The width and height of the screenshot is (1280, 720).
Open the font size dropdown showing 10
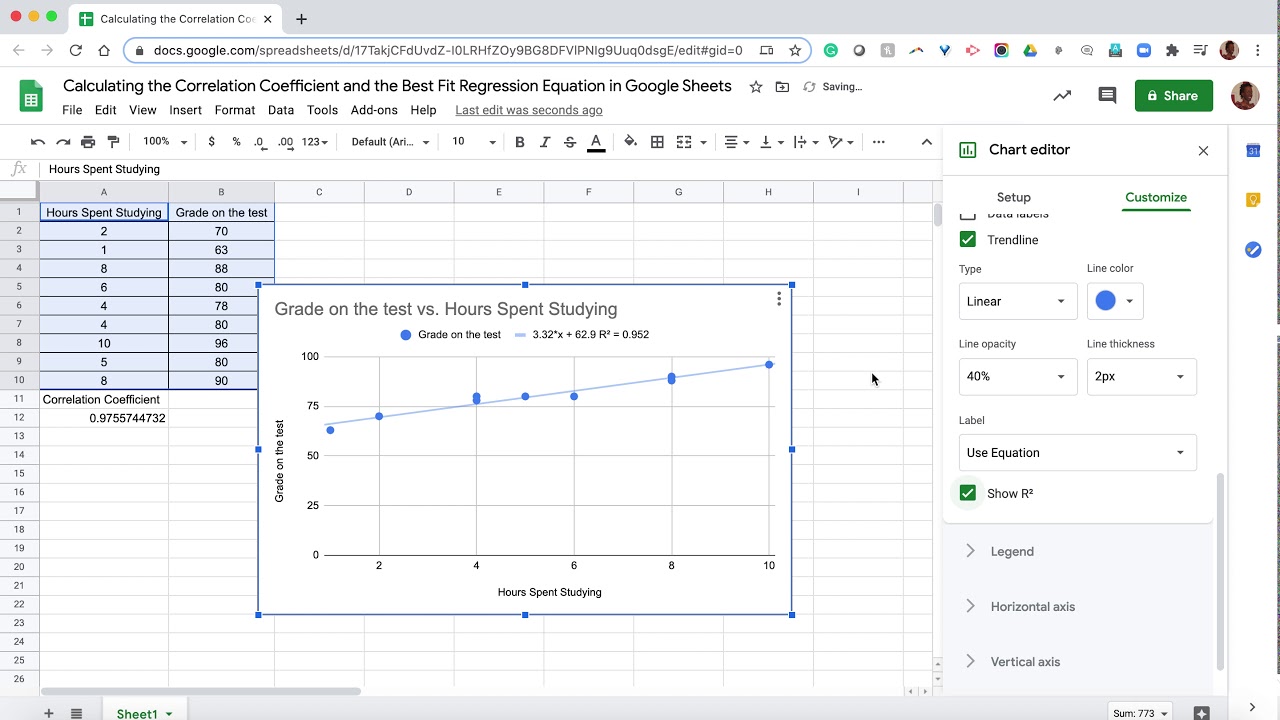click(473, 142)
